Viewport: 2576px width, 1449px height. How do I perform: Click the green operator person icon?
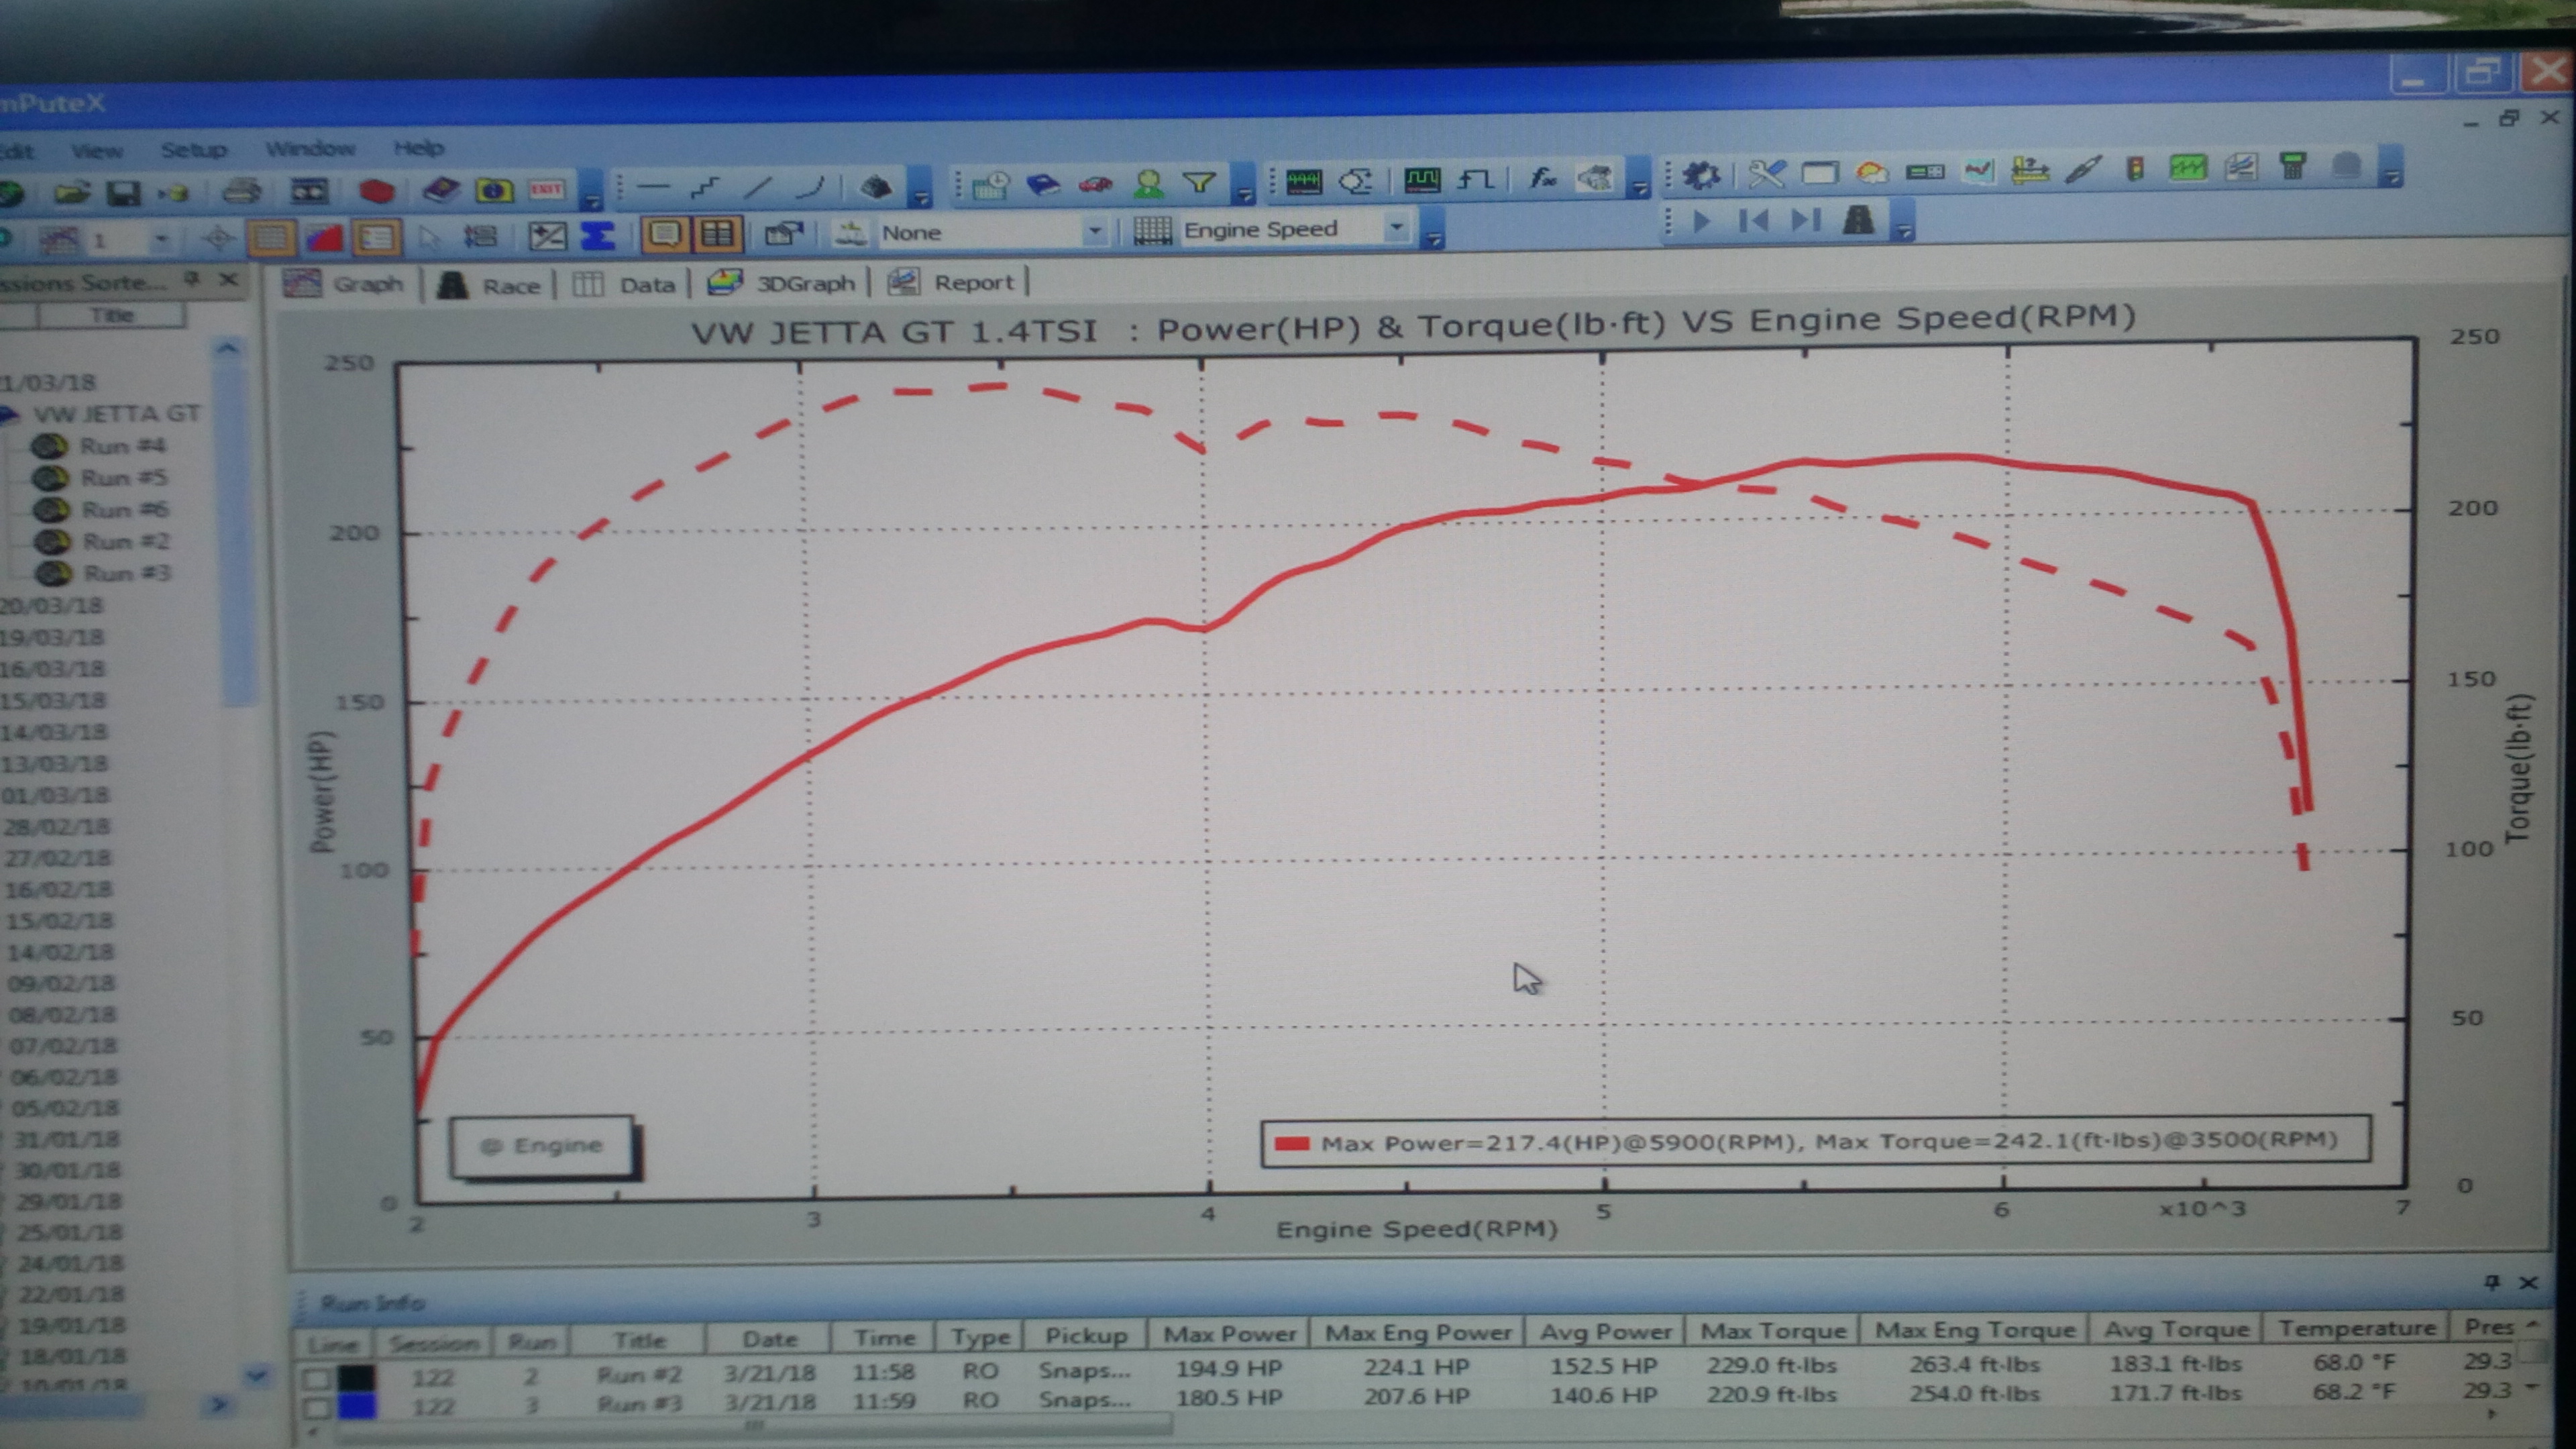[x=1149, y=183]
